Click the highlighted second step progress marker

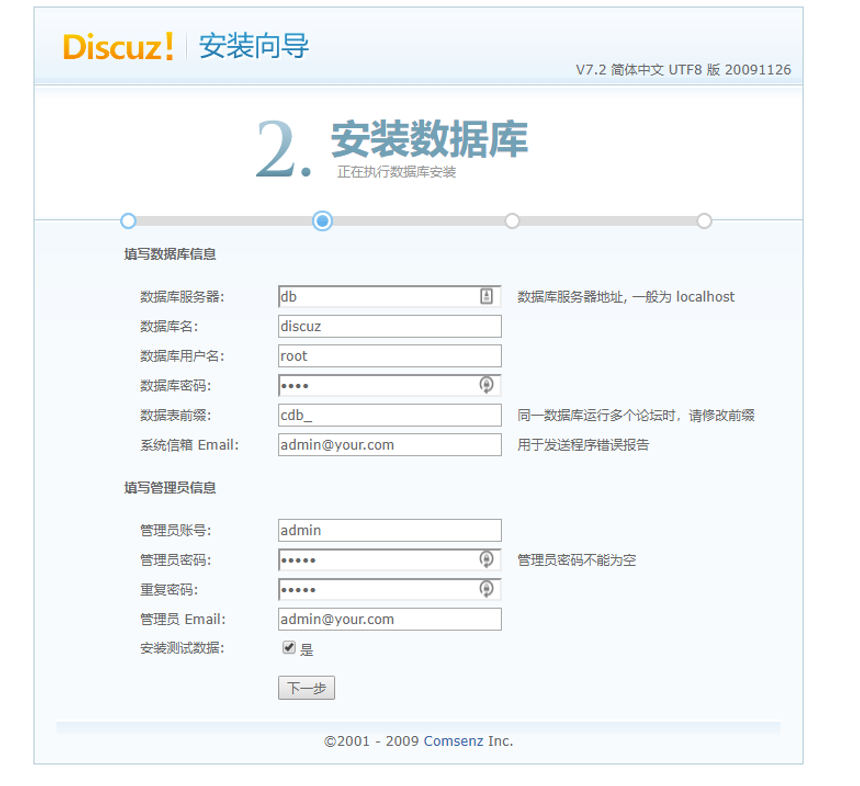tap(322, 221)
